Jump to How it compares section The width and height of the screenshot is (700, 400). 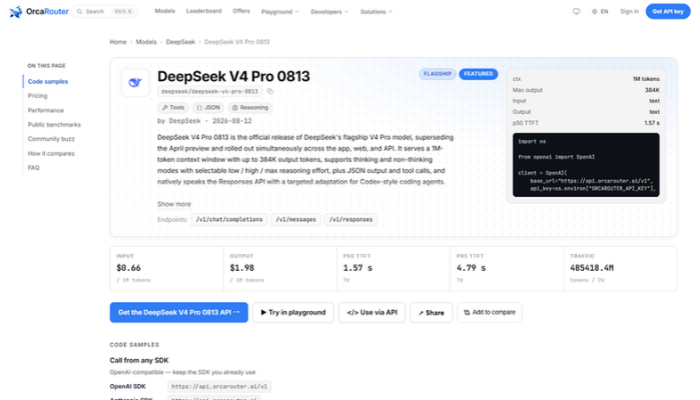(x=51, y=154)
